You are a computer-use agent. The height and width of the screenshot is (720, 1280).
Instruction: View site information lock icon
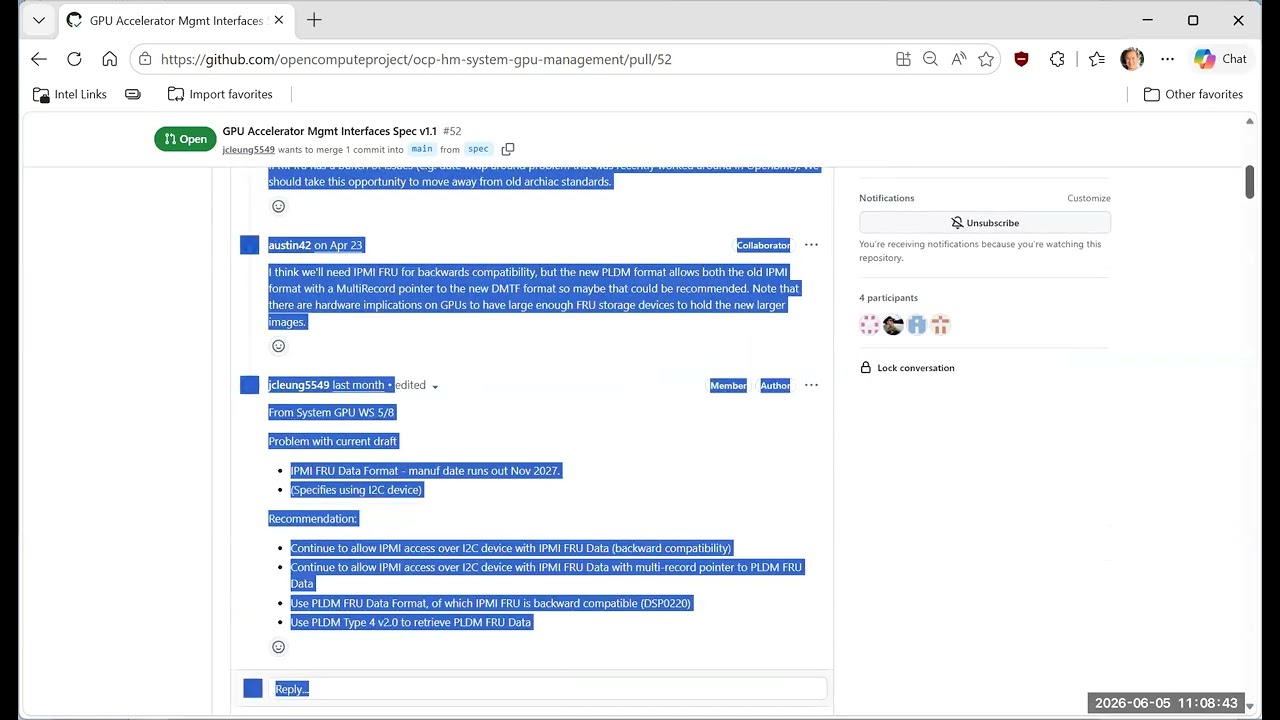(146, 59)
